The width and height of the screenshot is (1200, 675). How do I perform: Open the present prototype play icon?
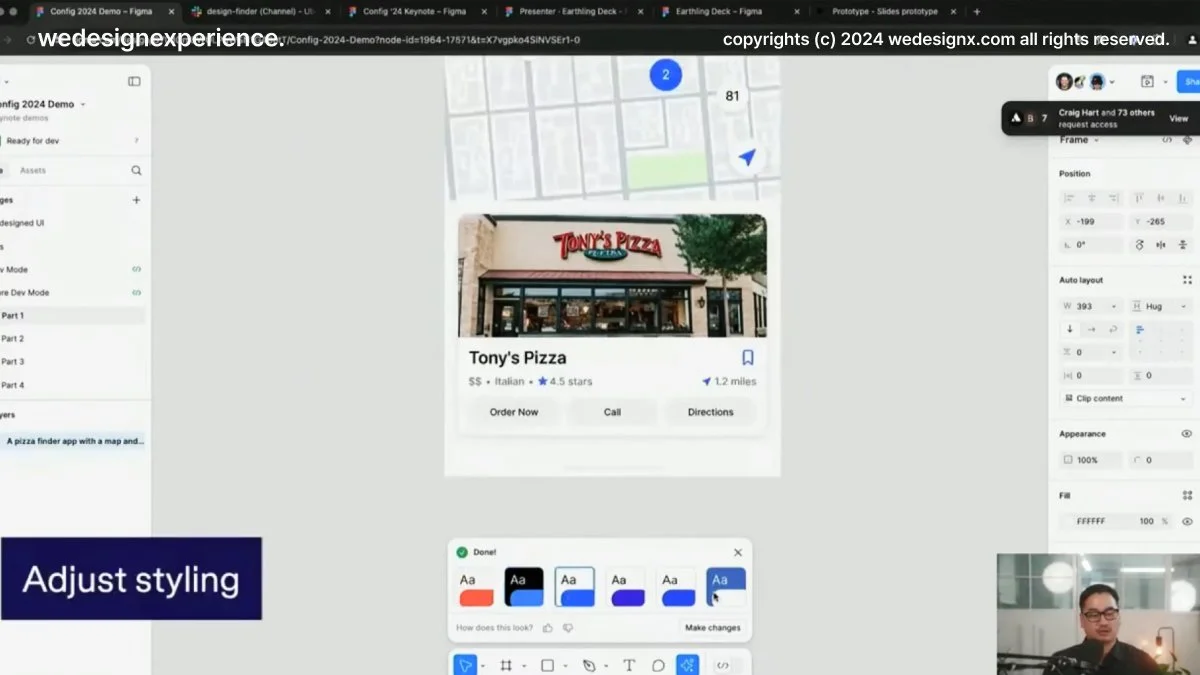point(1147,82)
